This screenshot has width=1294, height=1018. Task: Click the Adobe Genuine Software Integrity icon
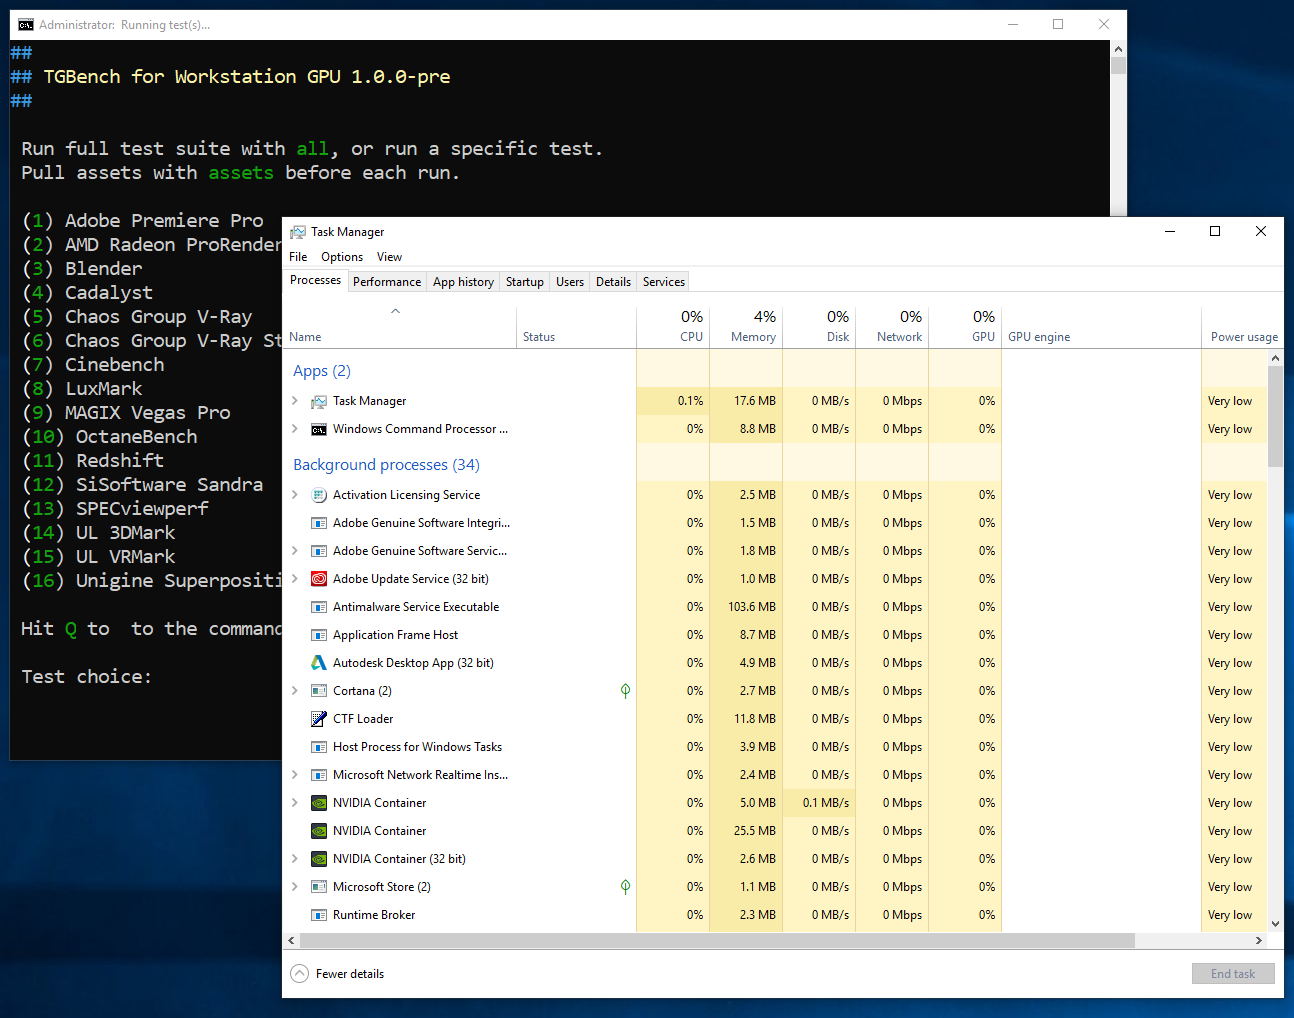point(319,523)
